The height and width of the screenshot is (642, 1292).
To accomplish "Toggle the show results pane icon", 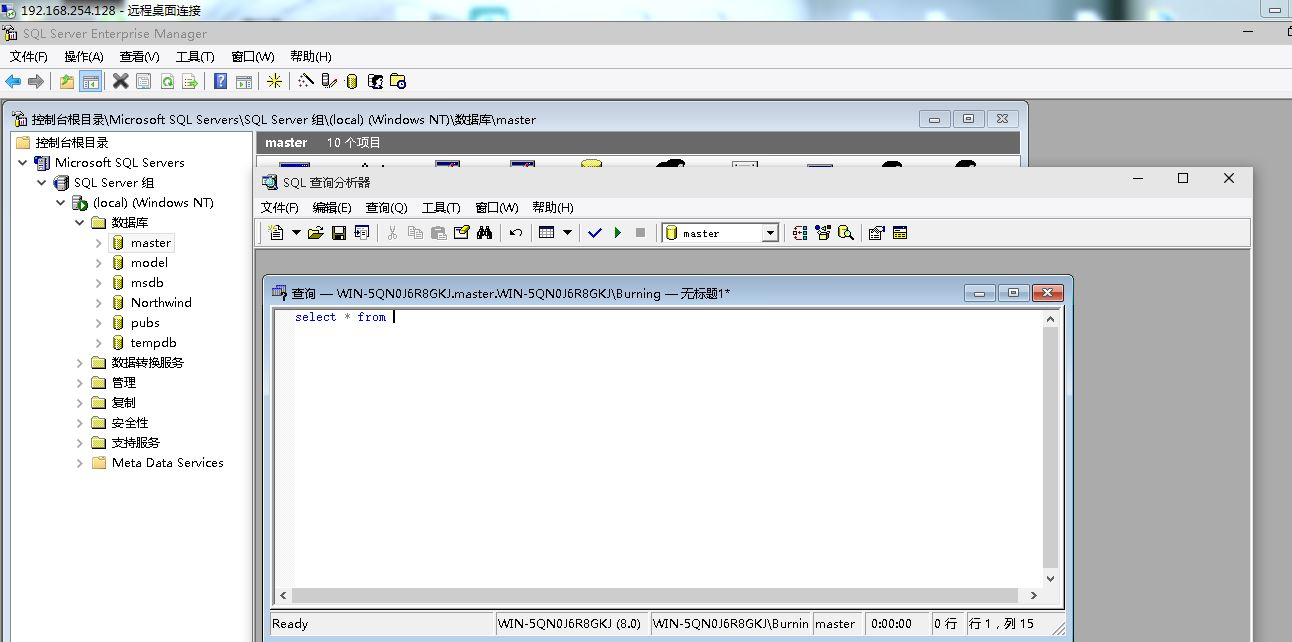I will click(x=900, y=233).
